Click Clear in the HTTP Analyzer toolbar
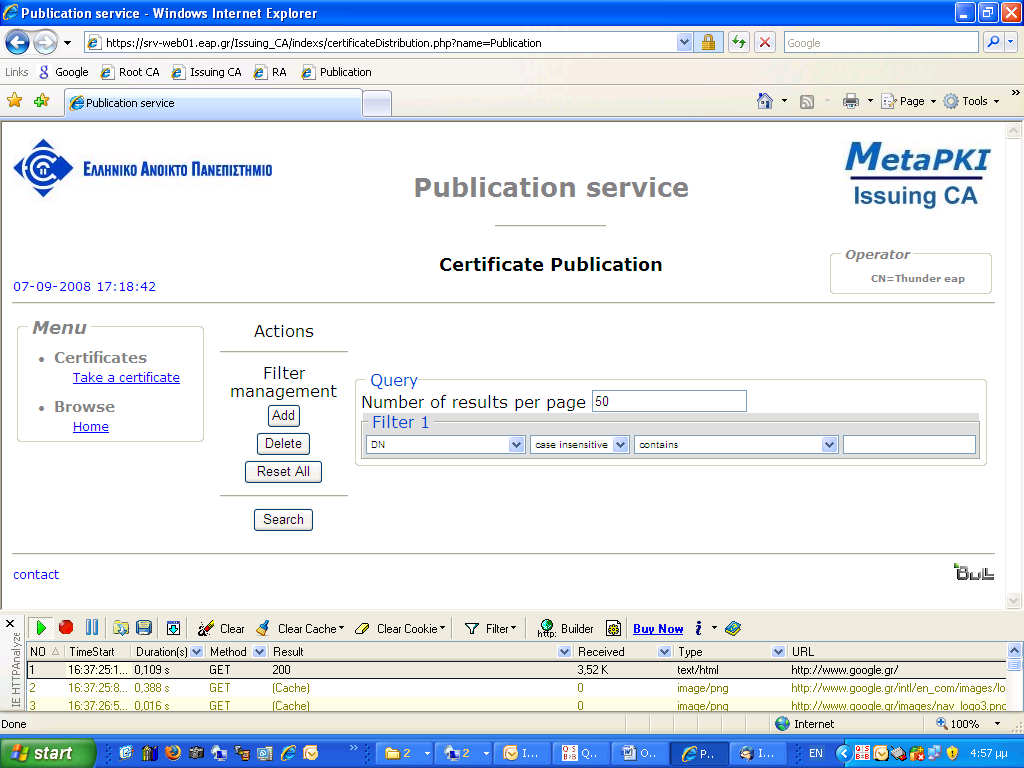1024x768 pixels. click(x=221, y=628)
